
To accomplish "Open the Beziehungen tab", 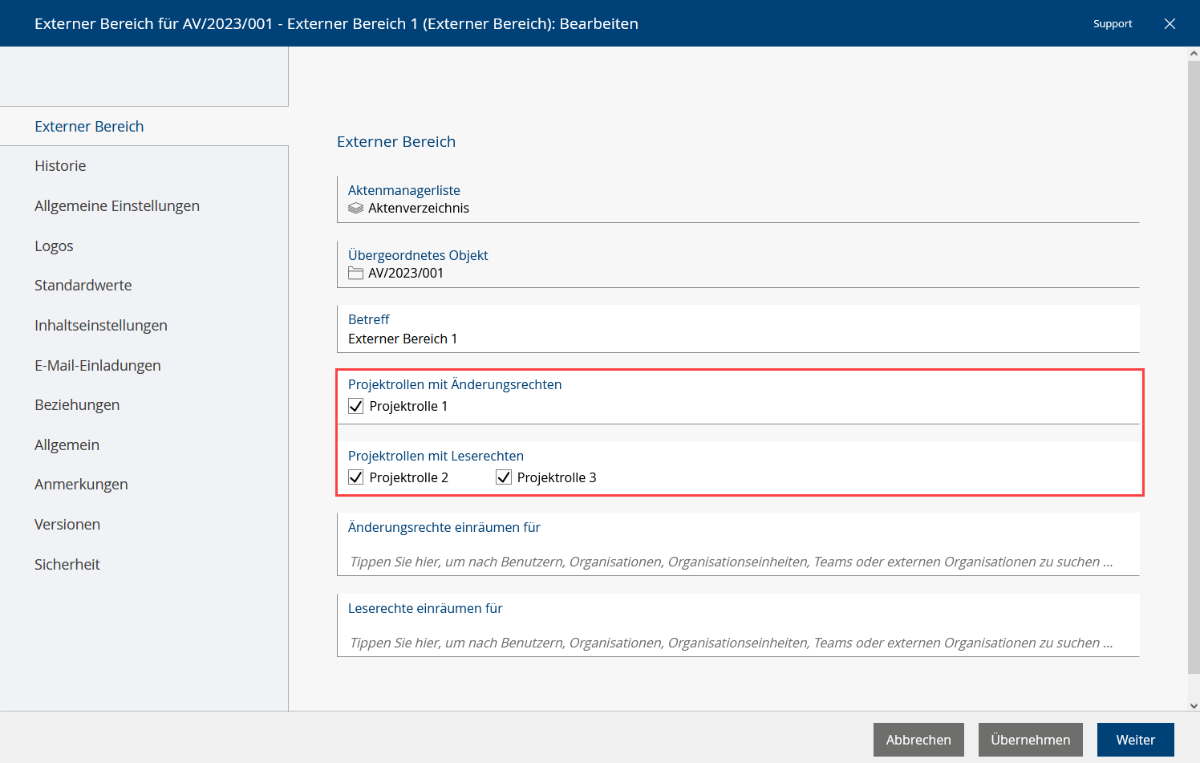I will 144,405.
